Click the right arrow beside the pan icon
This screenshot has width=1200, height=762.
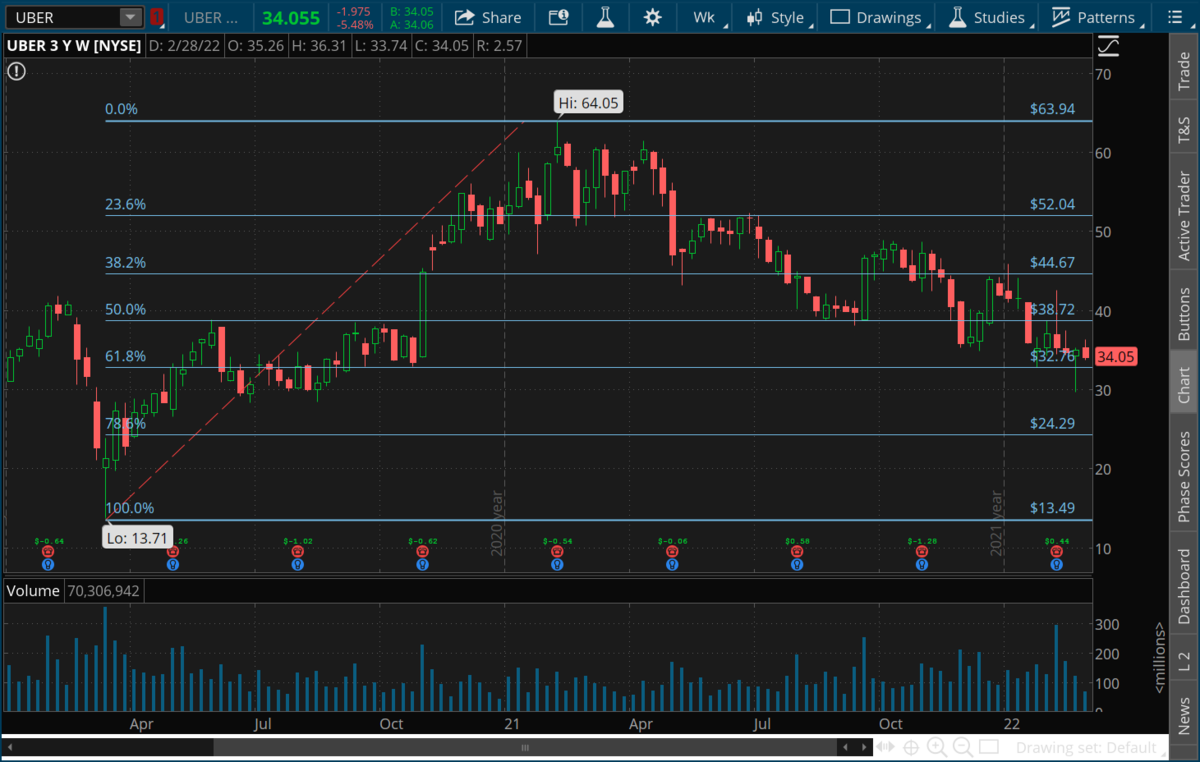point(864,747)
